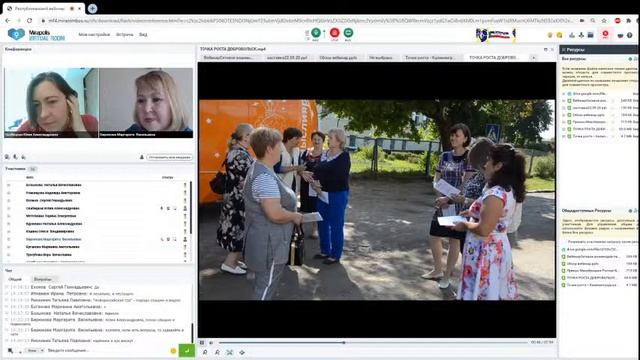Switch to the выставка22.05.20.pdf tab
Screen dimensions: 640x360
tap(287, 58)
